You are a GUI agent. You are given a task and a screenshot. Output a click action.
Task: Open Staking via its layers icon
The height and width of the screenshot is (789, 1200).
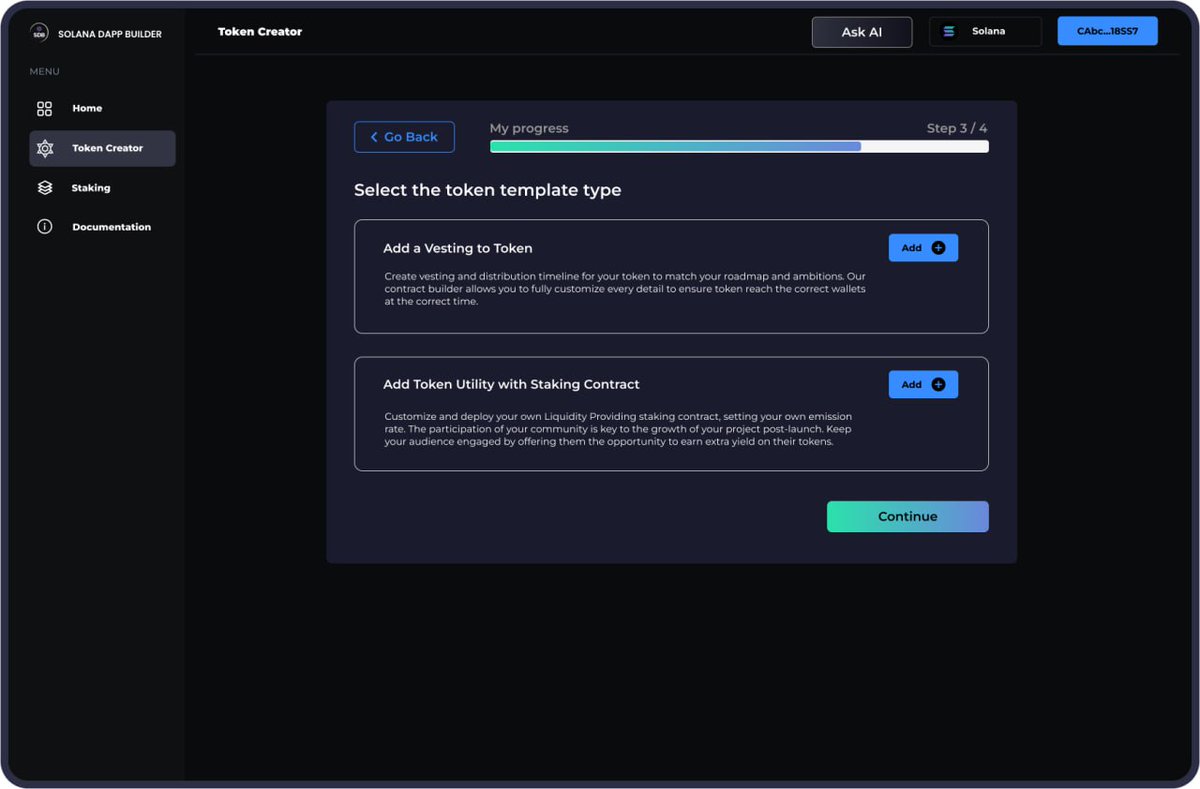tap(44, 187)
